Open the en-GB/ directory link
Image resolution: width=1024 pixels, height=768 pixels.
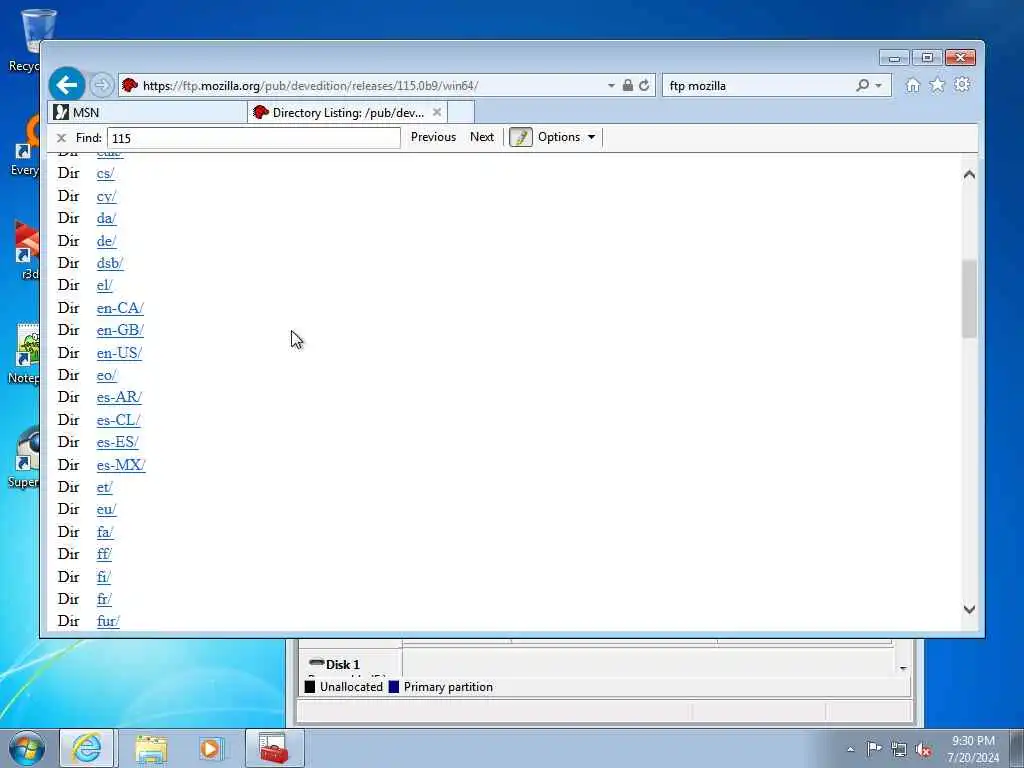(120, 330)
